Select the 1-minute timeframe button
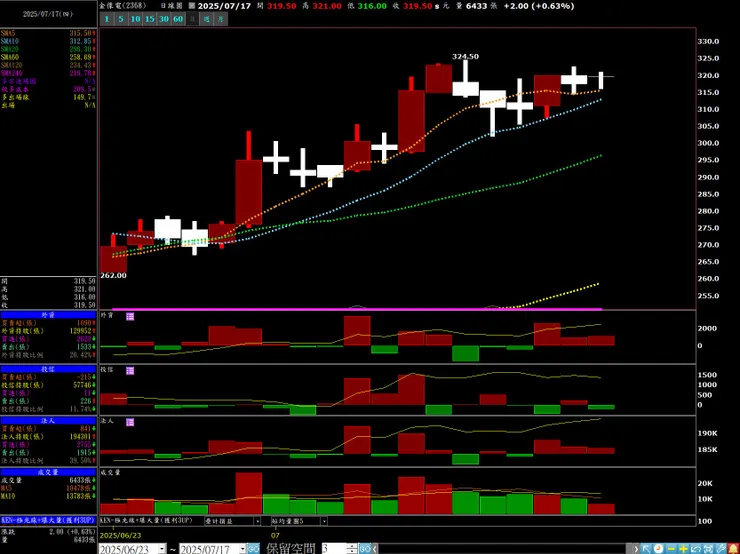Viewport: 740px width, 554px height. click(107, 19)
